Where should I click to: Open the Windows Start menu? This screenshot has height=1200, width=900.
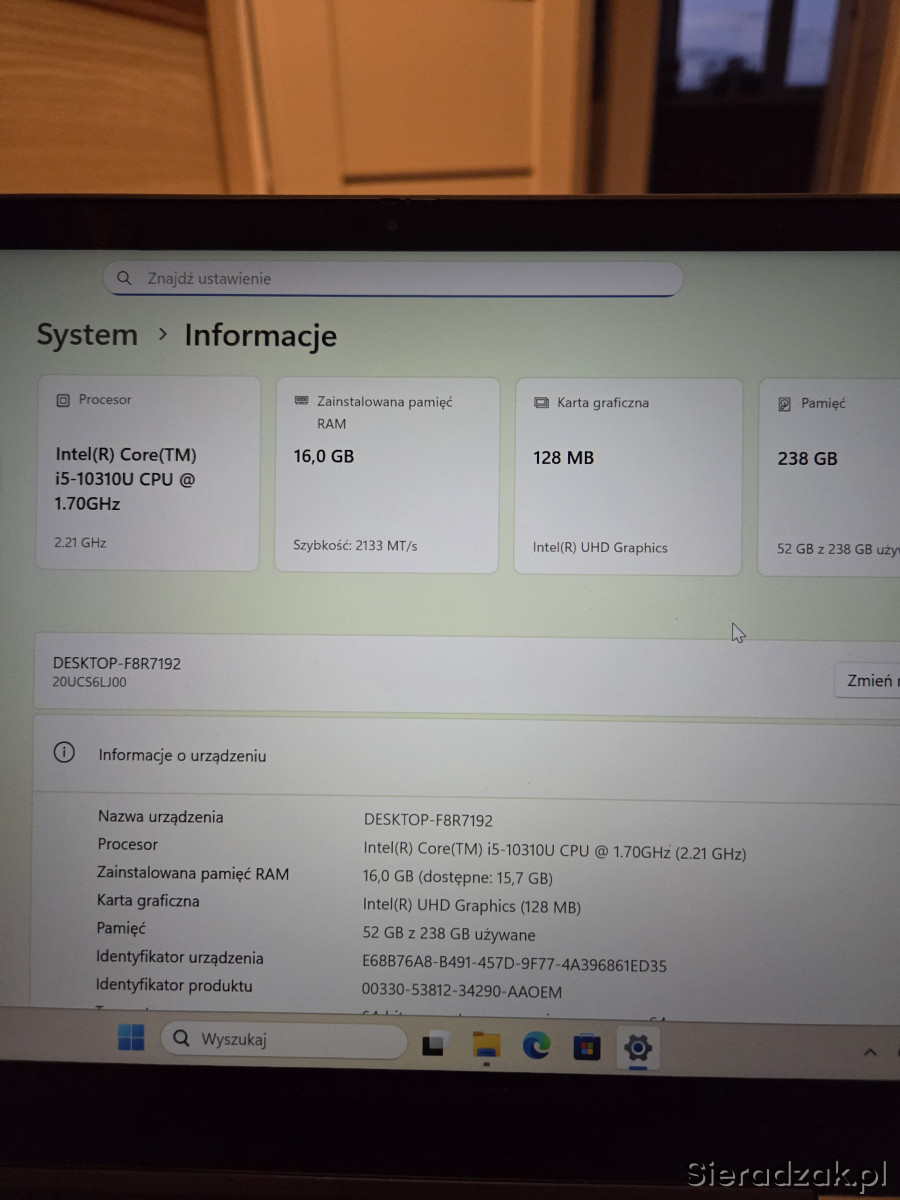(x=131, y=1038)
